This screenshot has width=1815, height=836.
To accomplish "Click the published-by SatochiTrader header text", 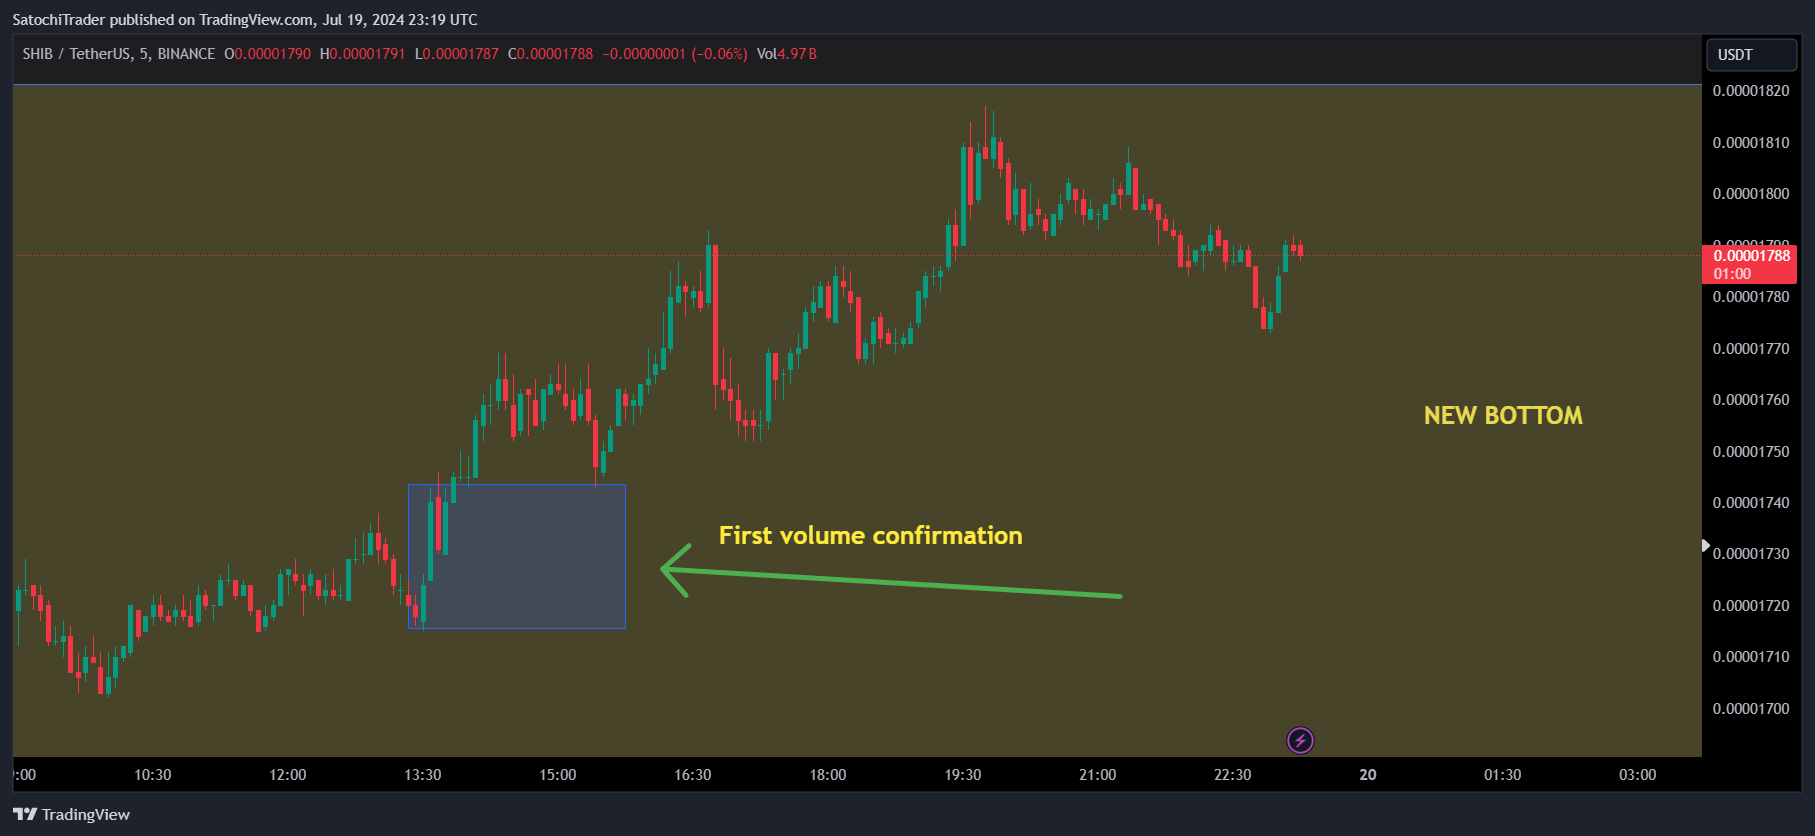I will (x=245, y=20).
